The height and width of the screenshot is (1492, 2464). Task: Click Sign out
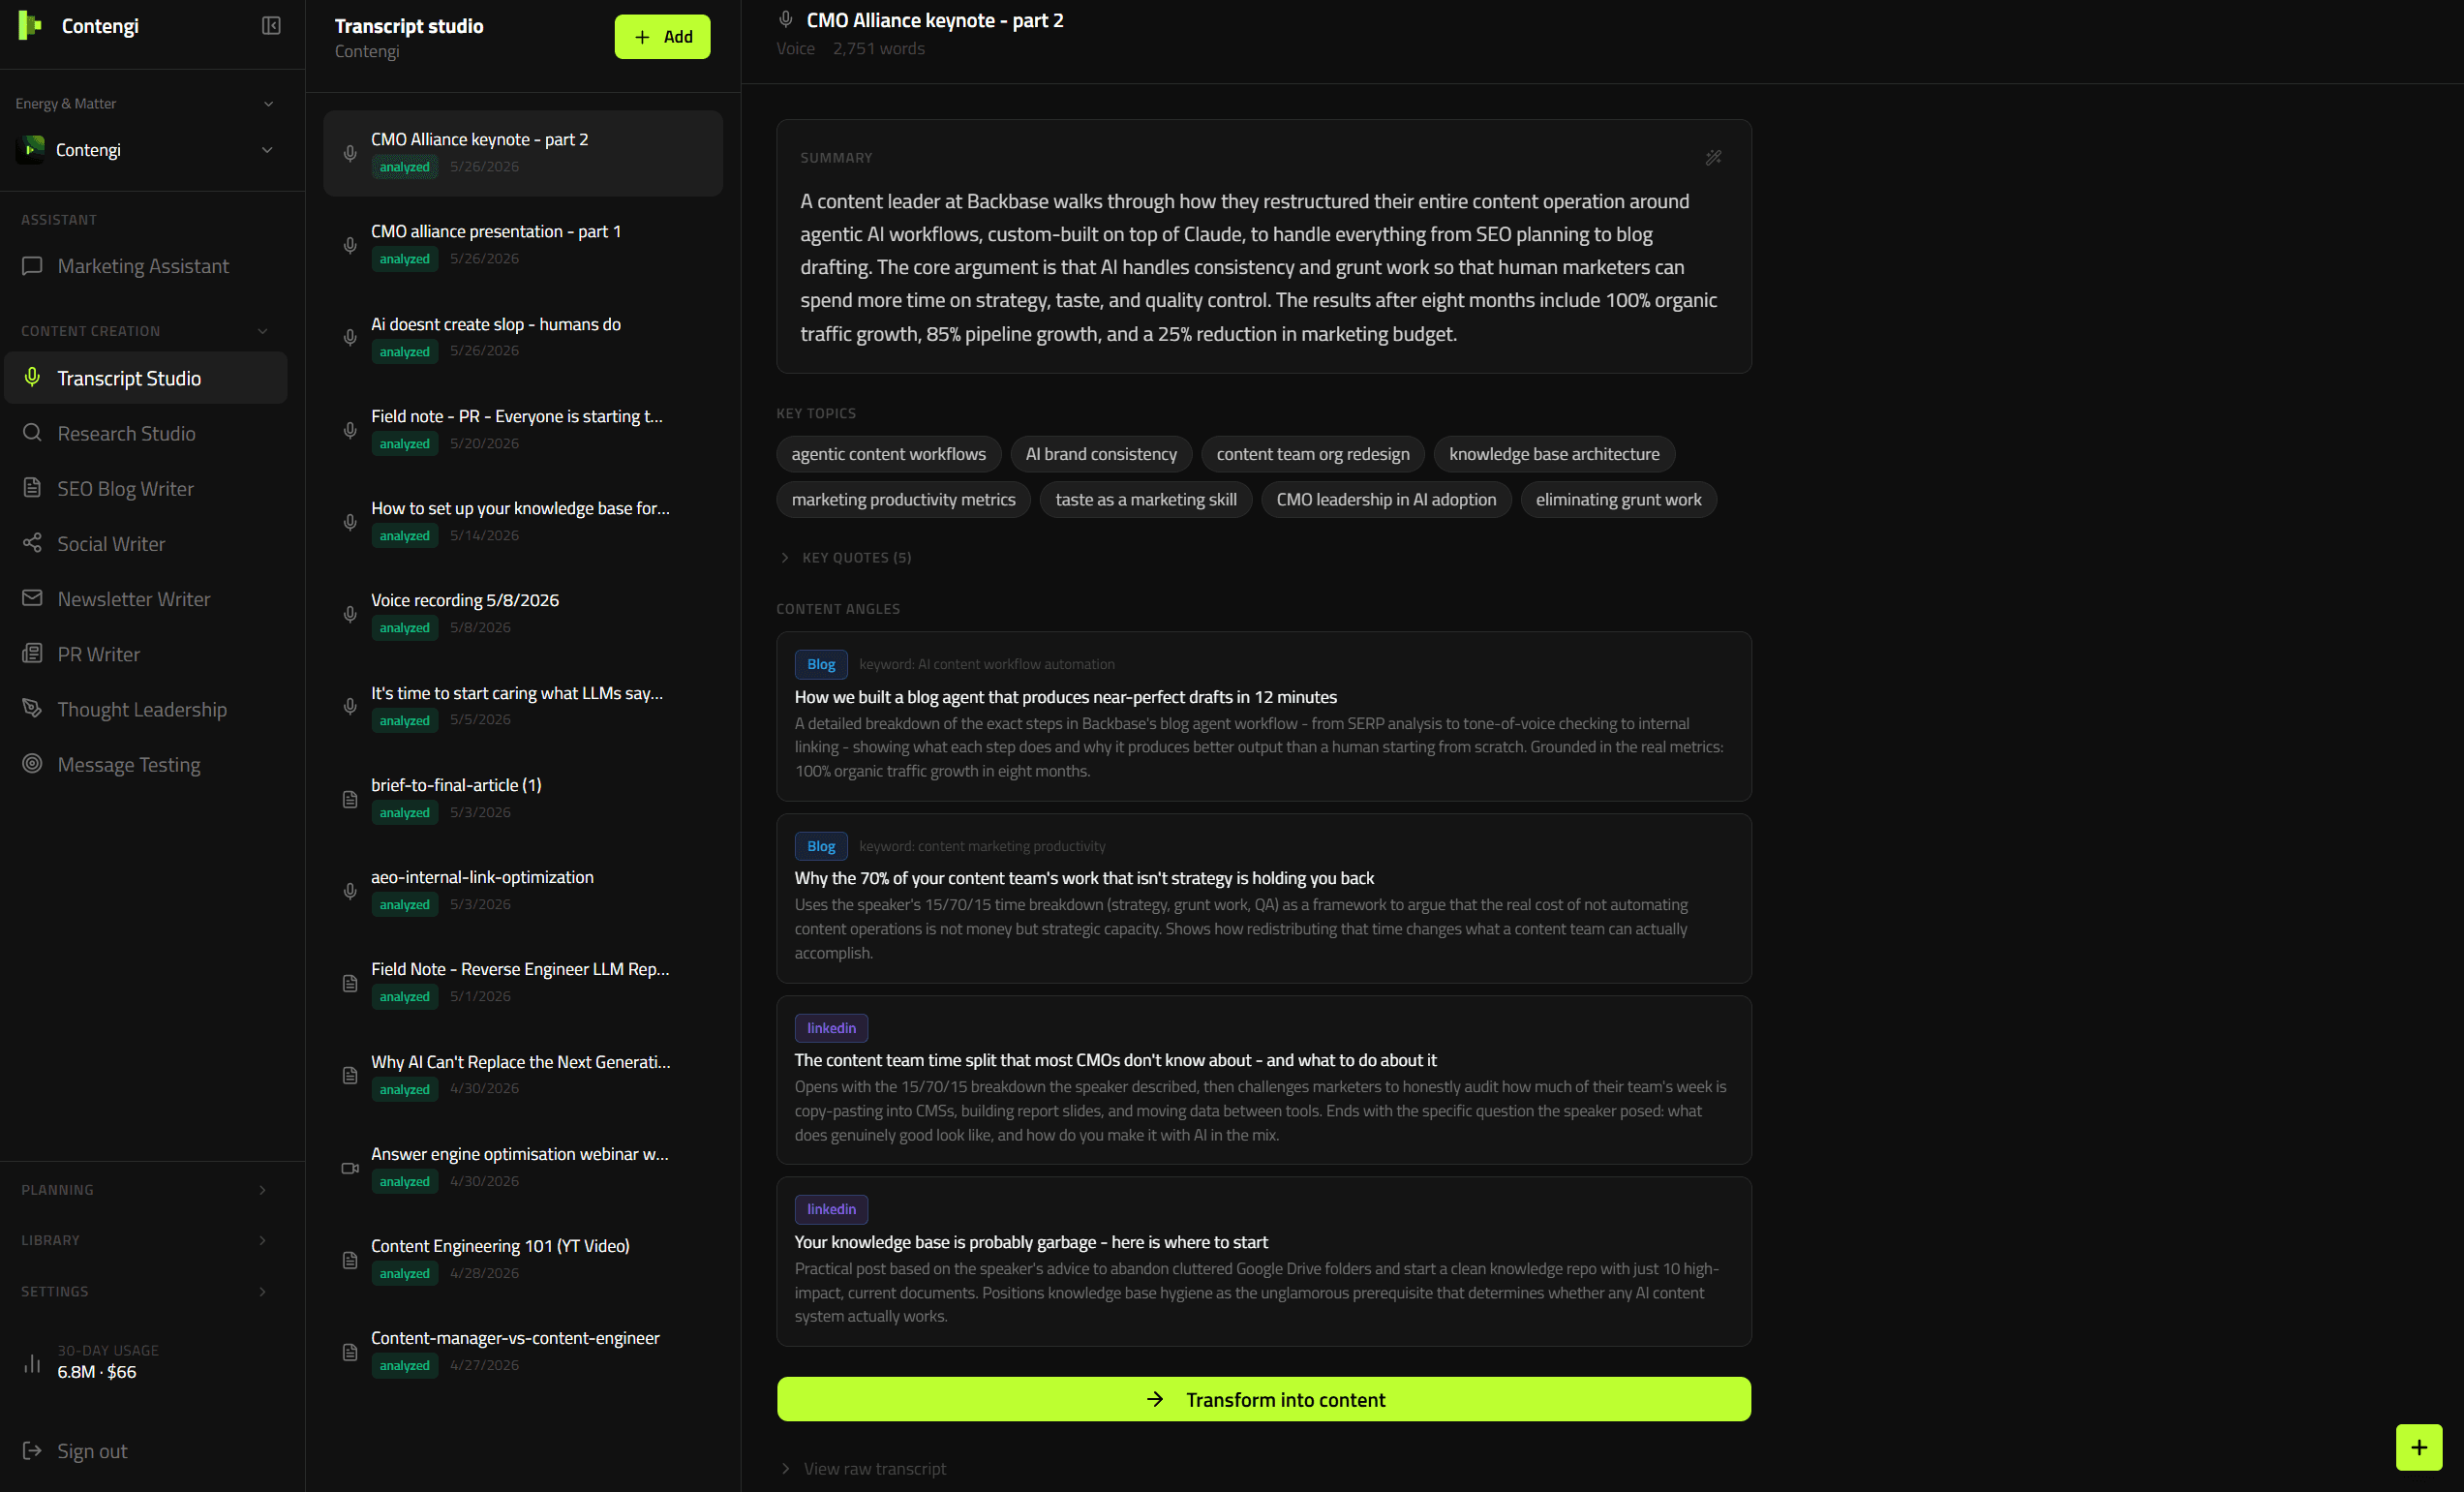[92, 1450]
